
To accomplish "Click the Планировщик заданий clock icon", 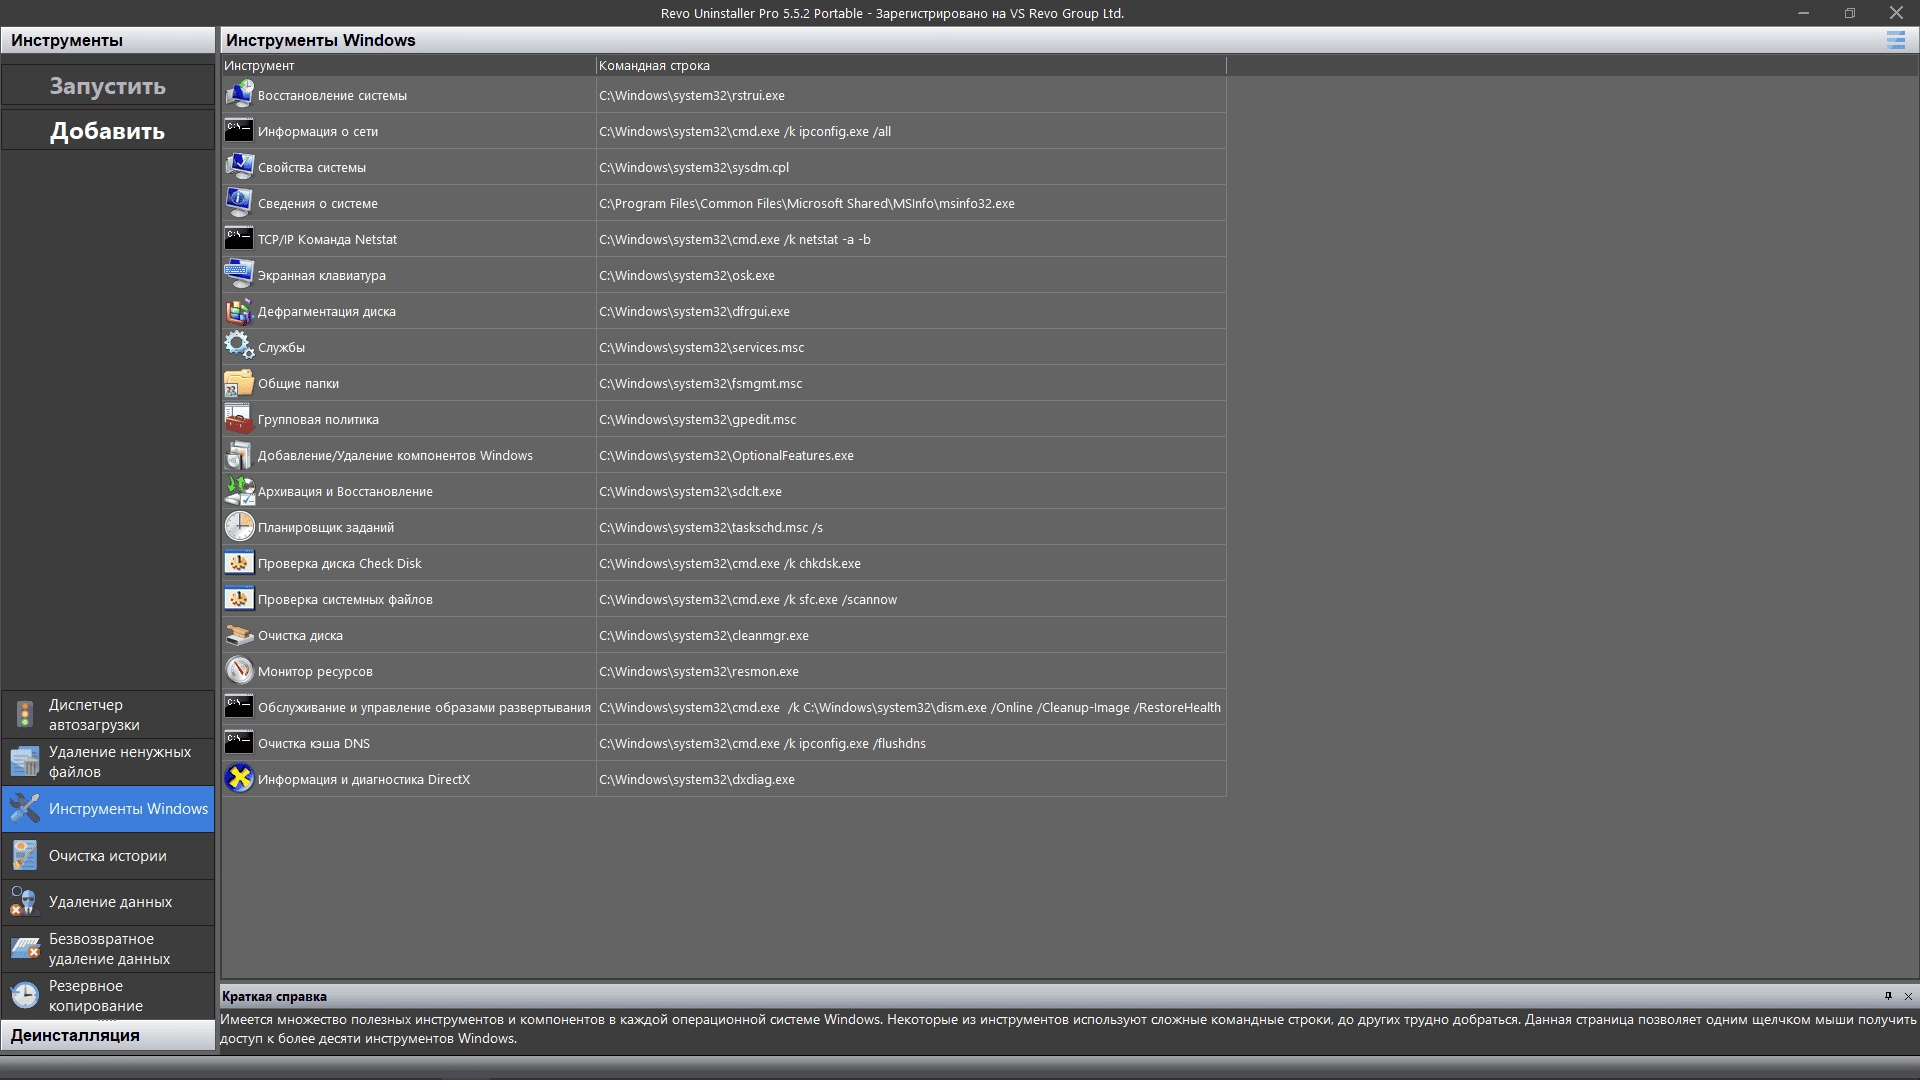I will click(239, 527).
